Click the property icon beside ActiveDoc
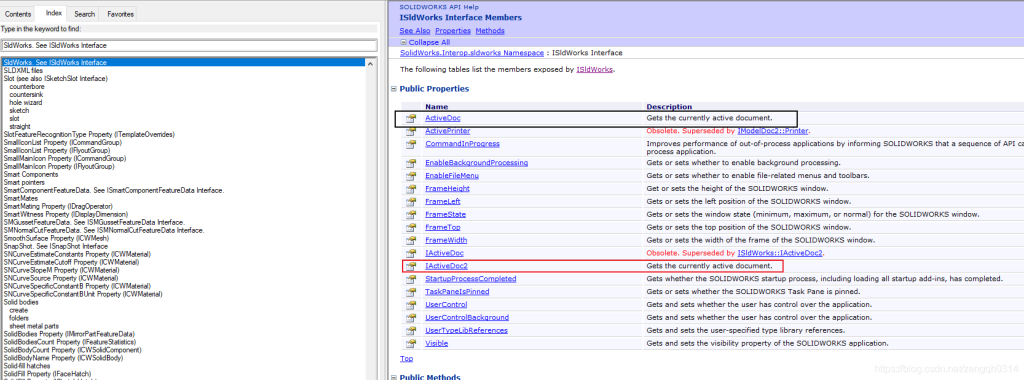 (411, 118)
